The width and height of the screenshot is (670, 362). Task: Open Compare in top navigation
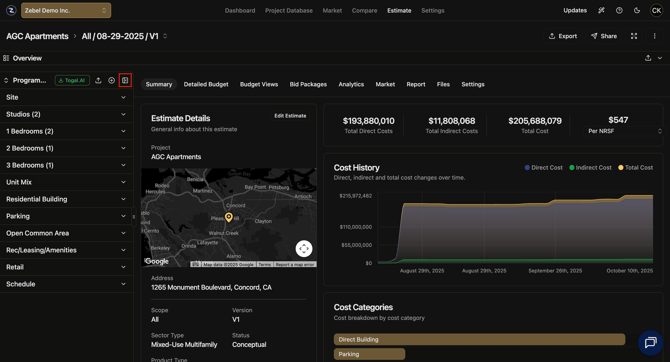[x=364, y=10]
